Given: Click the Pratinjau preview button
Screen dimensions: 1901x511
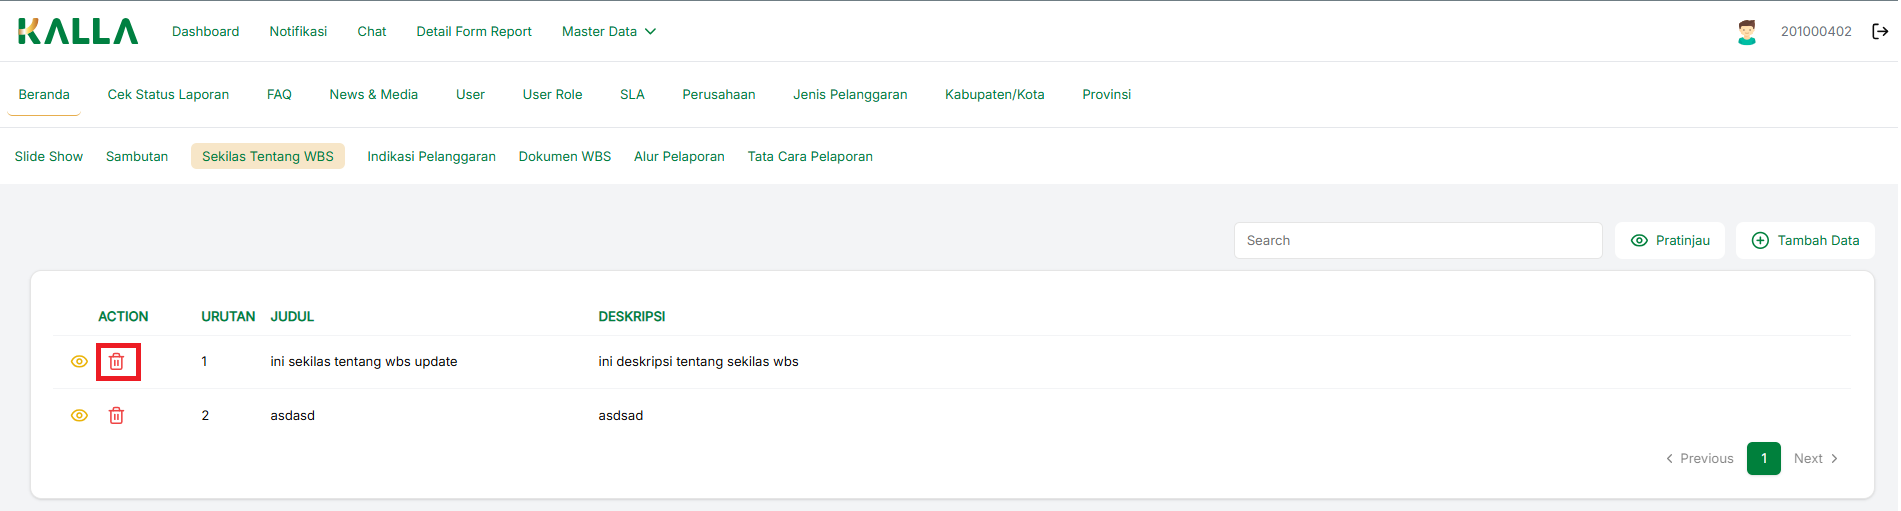Looking at the screenshot, I should pyautogui.click(x=1669, y=241).
